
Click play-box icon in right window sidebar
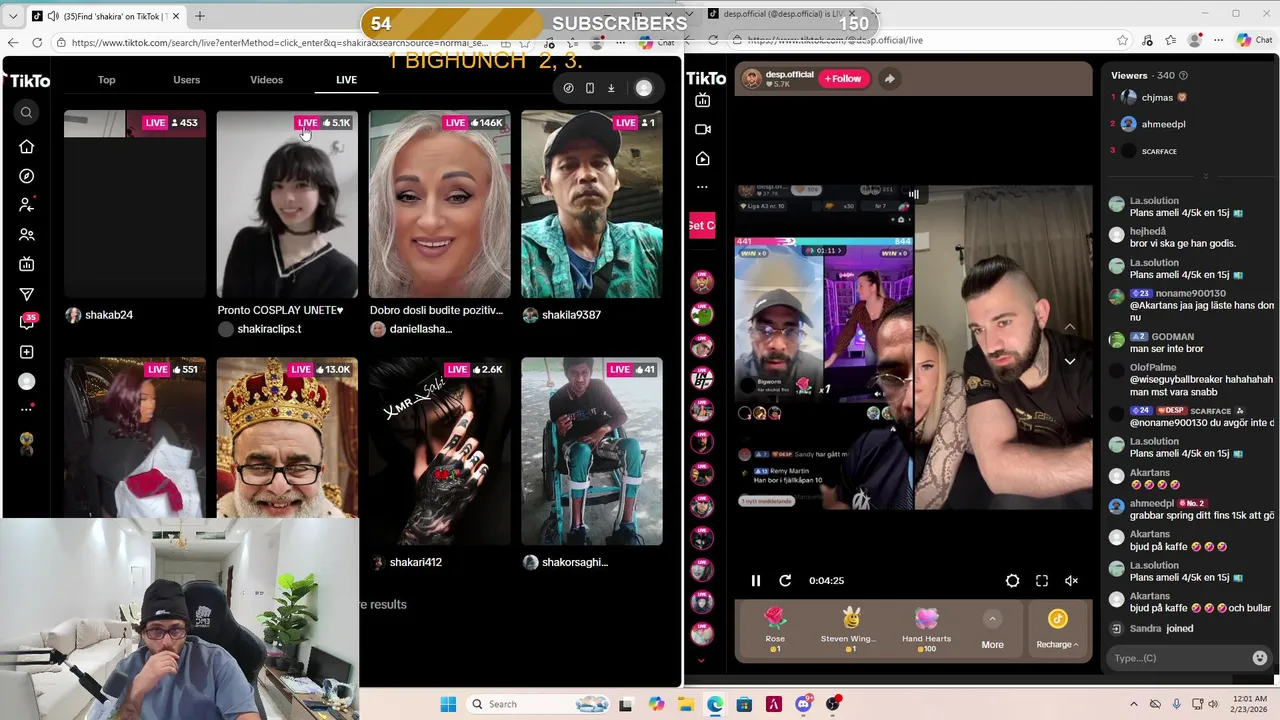(703, 159)
